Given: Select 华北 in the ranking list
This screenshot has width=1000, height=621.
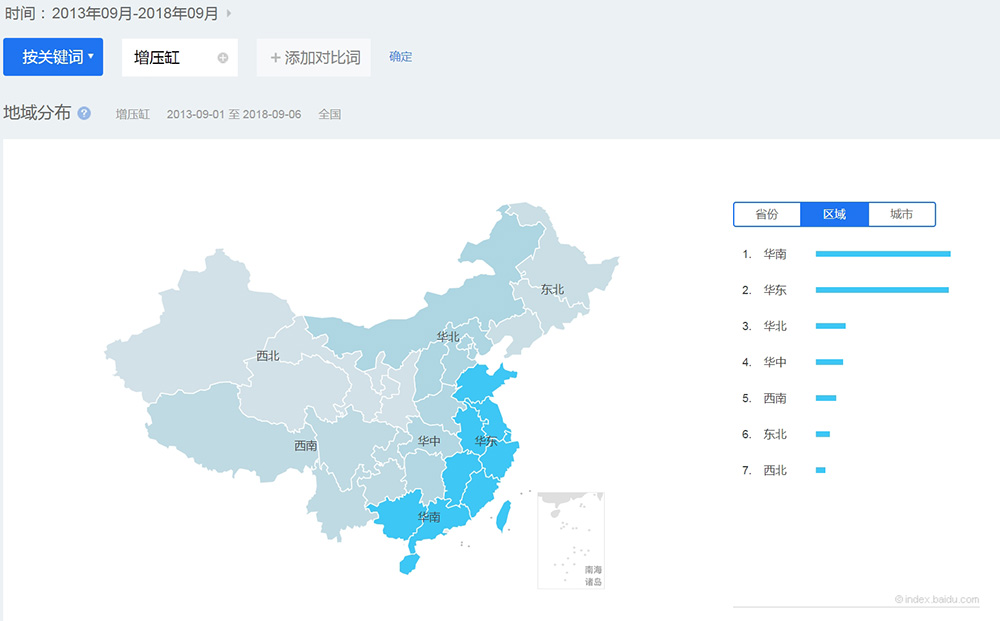Looking at the screenshot, I should 774,326.
